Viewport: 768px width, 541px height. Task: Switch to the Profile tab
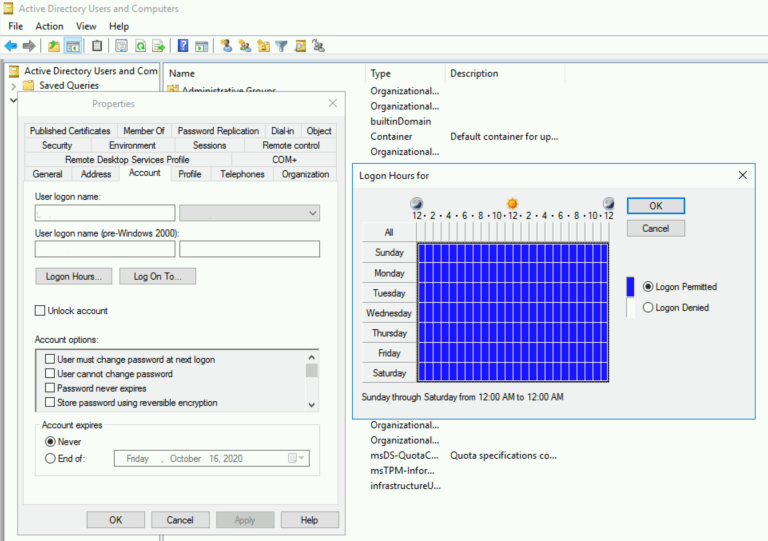(x=190, y=174)
